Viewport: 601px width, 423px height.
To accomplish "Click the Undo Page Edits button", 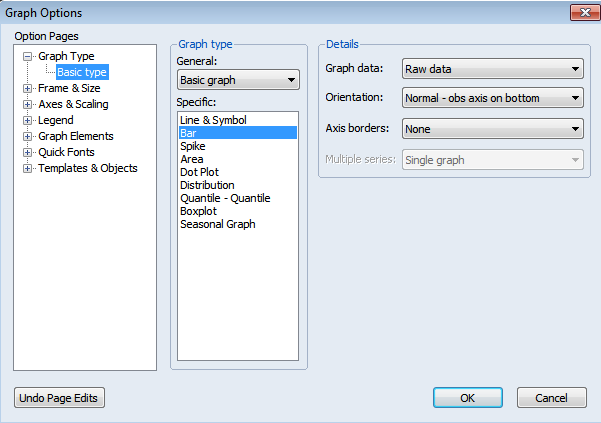I will (60, 398).
